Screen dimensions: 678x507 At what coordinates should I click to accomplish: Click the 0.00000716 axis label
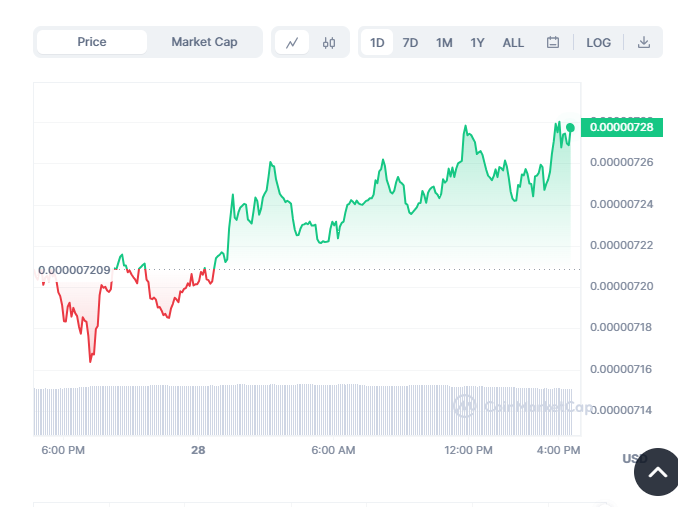coord(621,369)
